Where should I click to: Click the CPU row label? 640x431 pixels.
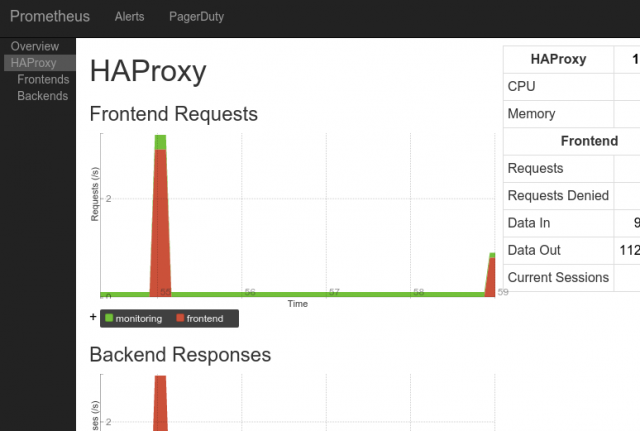pyautogui.click(x=521, y=87)
